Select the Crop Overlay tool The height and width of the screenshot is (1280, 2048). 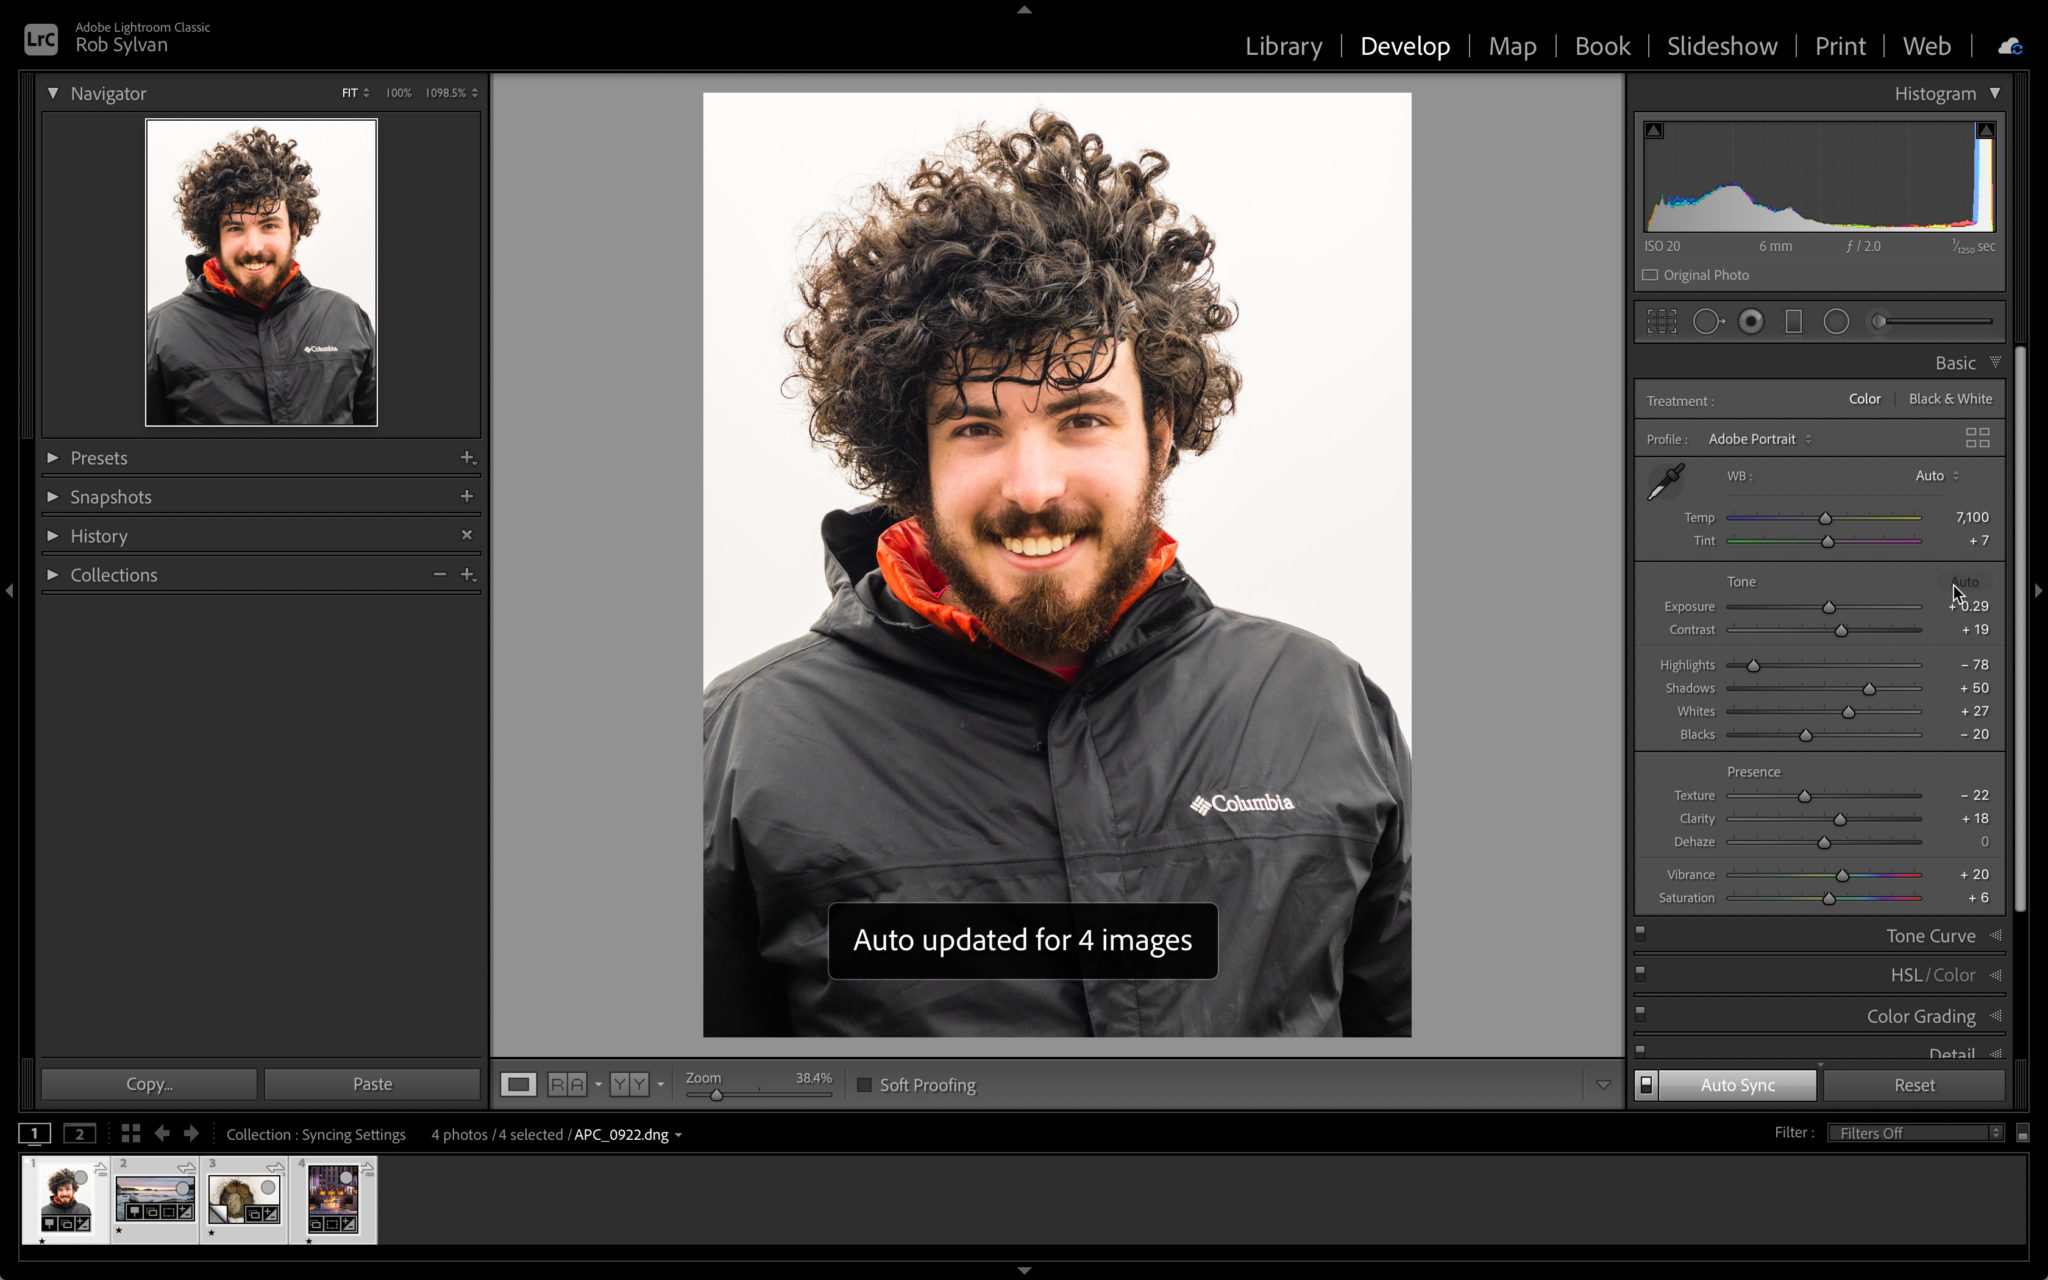(1662, 321)
